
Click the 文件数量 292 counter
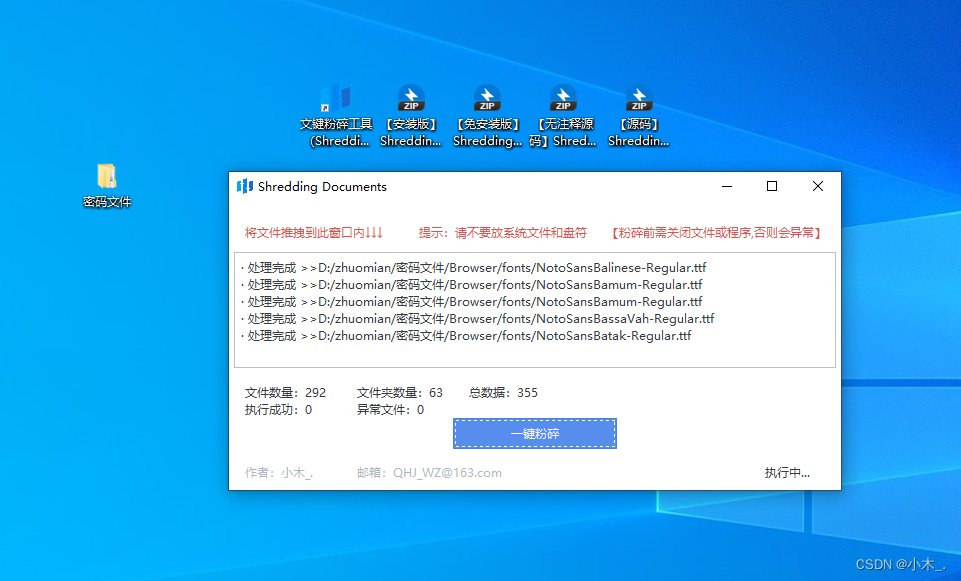pyautogui.click(x=285, y=392)
